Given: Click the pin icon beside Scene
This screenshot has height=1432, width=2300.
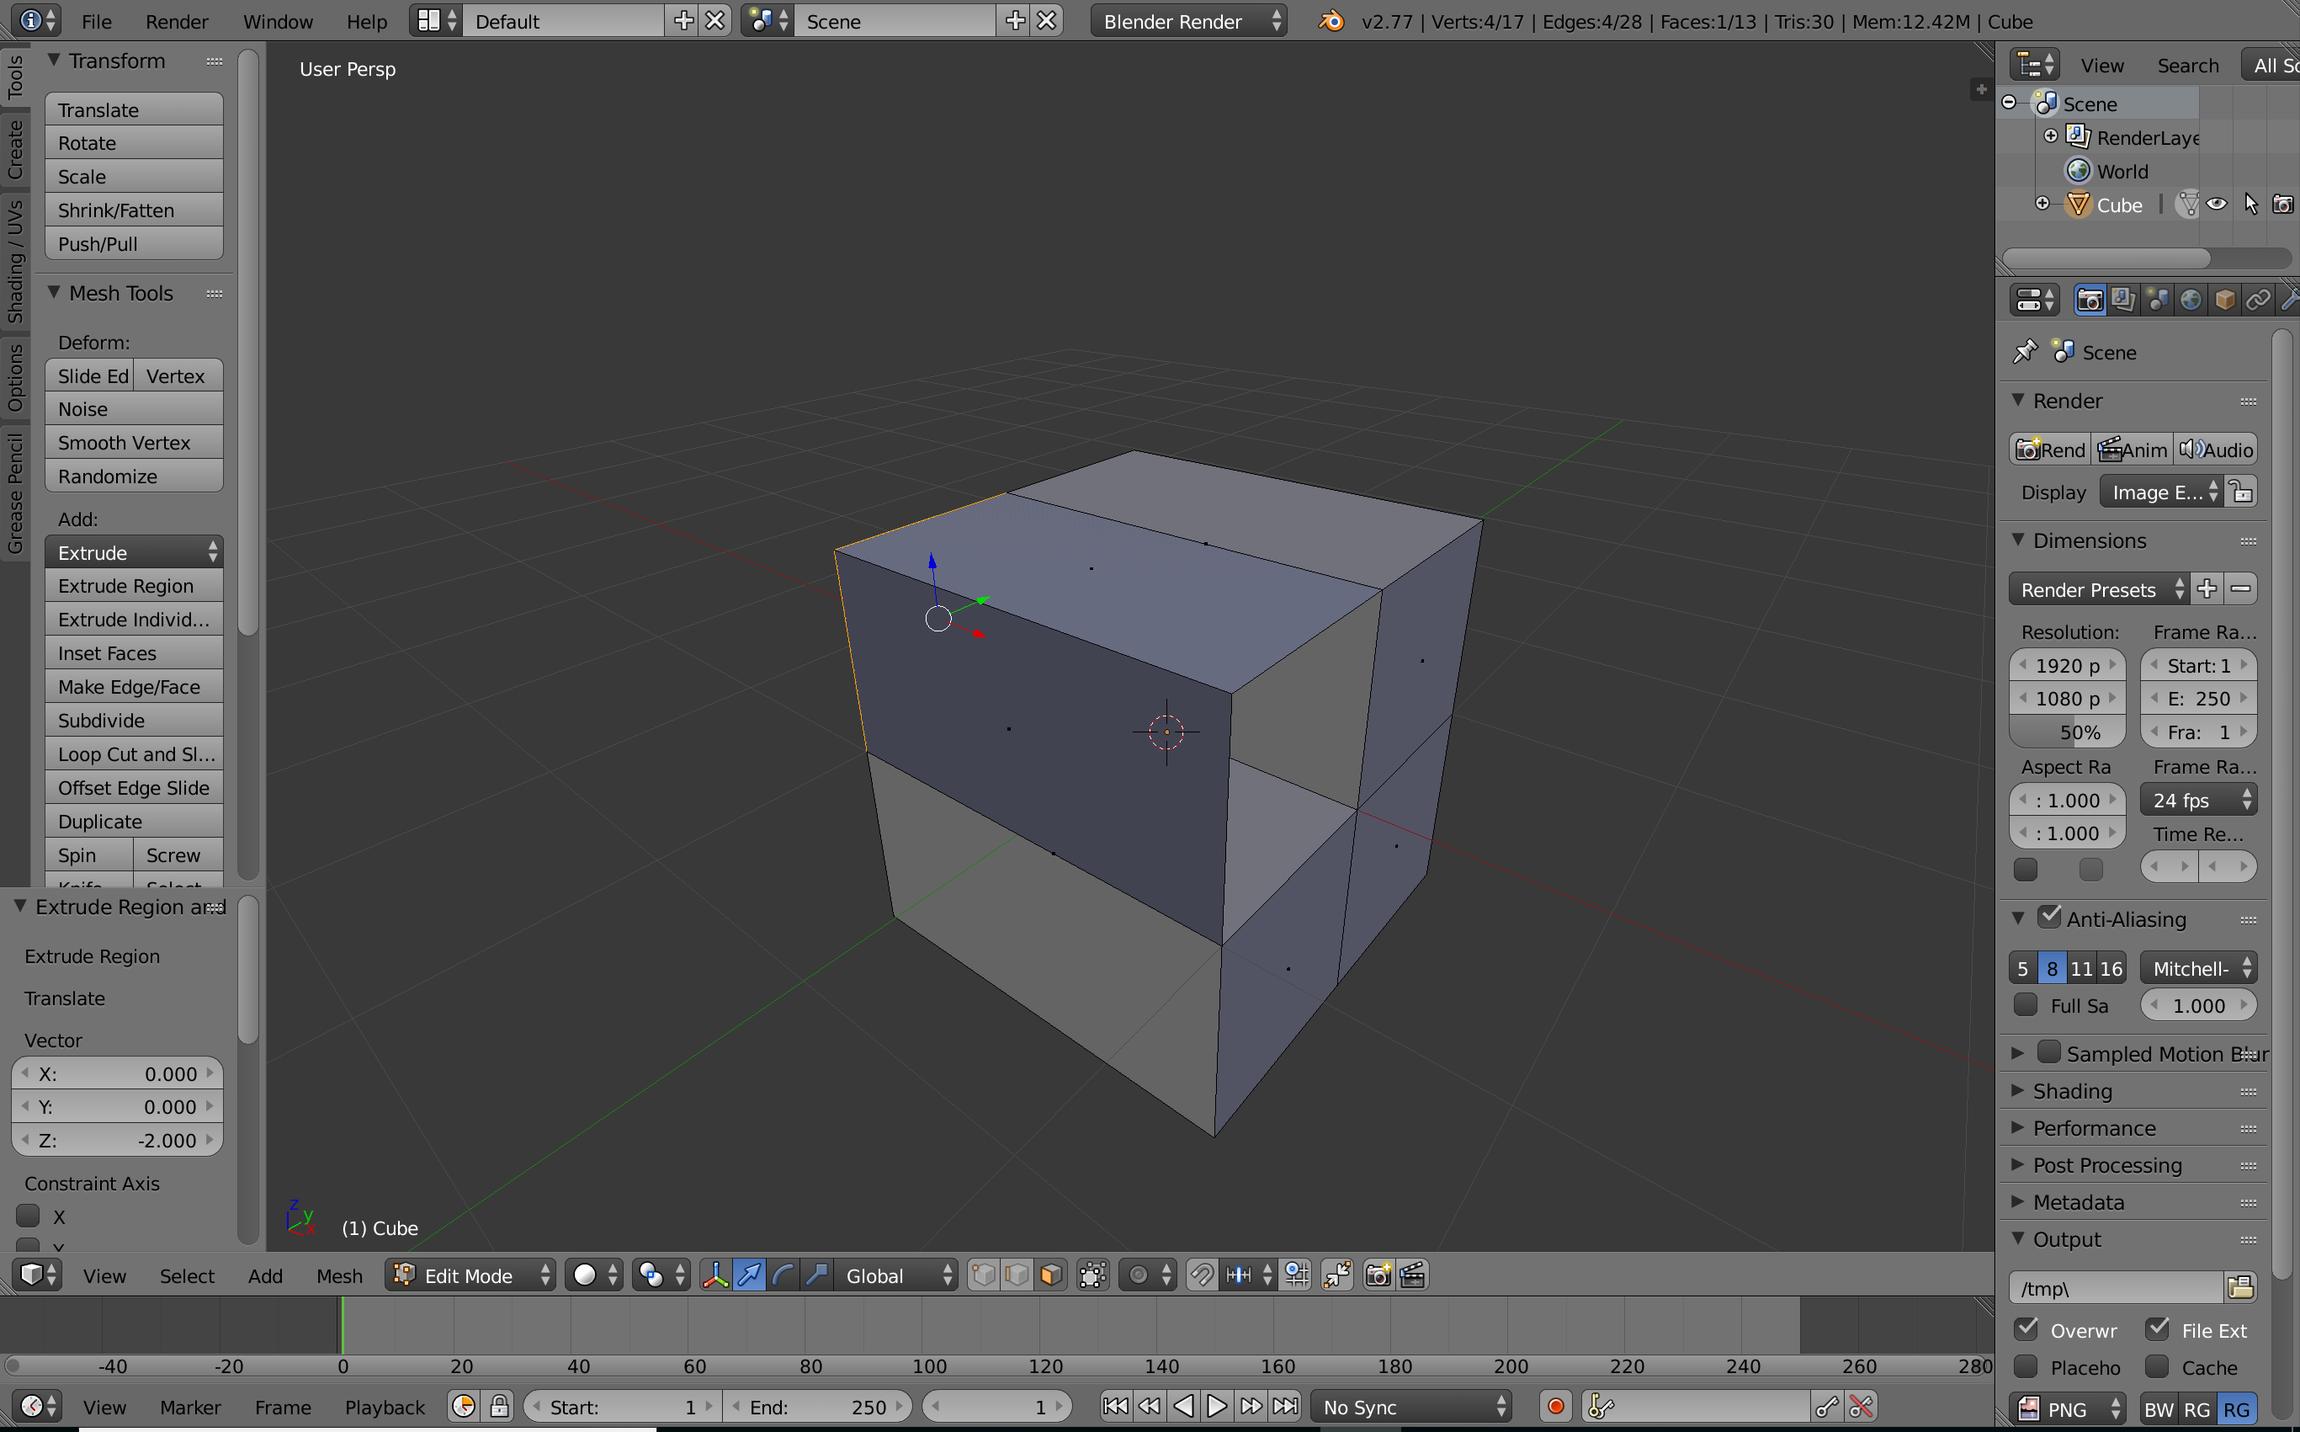Looking at the screenshot, I should coord(2025,352).
